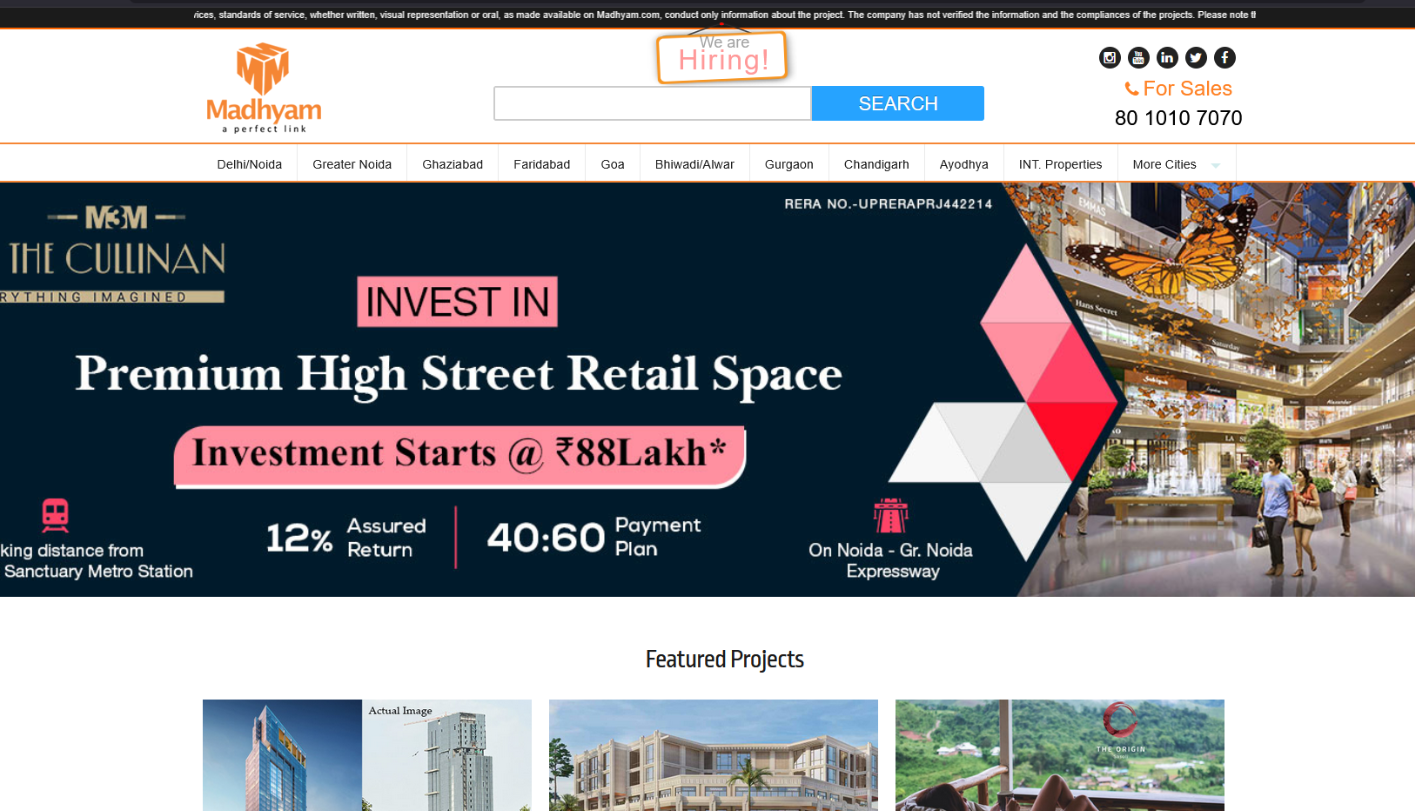
Task: Expand the More Cities dropdown
Action: pyautogui.click(x=1176, y=164)
